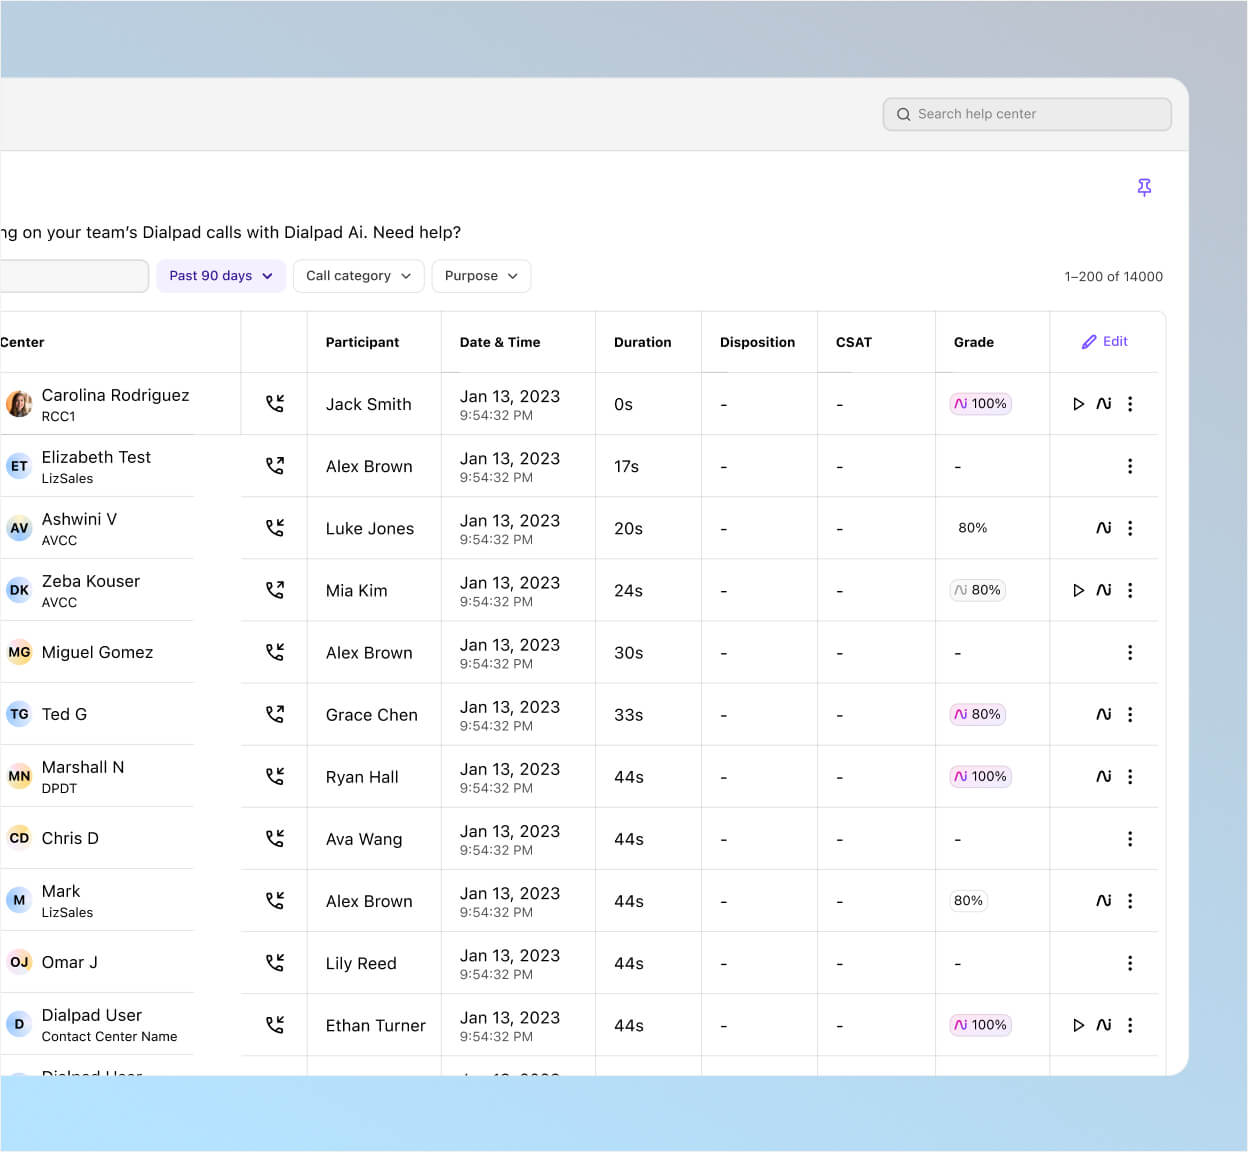Click the Ai icon on Mark's LizSales row
The image size is (1248, 1152).
click(1104, 900)
